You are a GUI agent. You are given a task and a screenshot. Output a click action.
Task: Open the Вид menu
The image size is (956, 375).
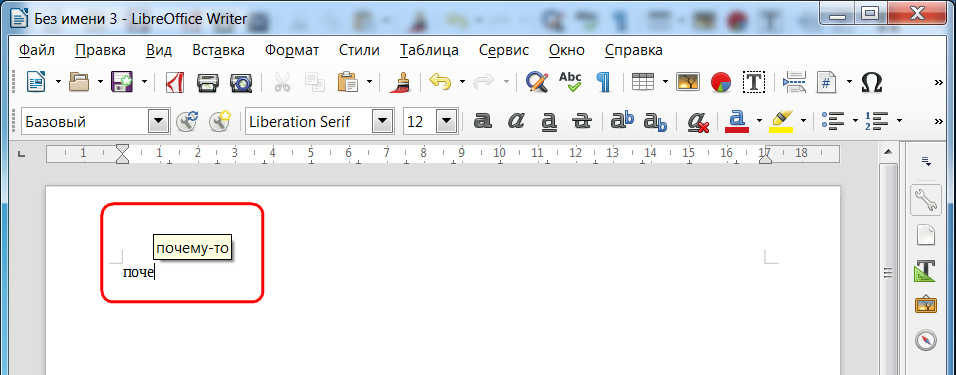pyautogui.click(x=159, y=50)
